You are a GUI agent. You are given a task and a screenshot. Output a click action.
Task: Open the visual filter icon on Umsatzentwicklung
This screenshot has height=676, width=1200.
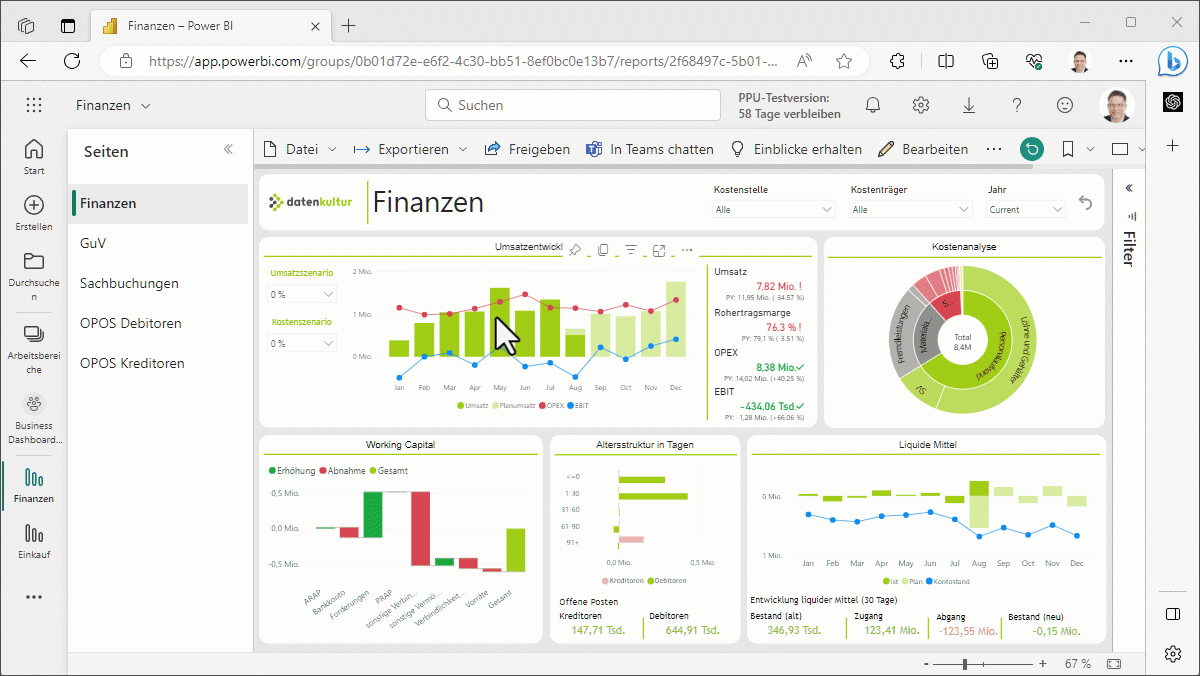coord(631,250)
